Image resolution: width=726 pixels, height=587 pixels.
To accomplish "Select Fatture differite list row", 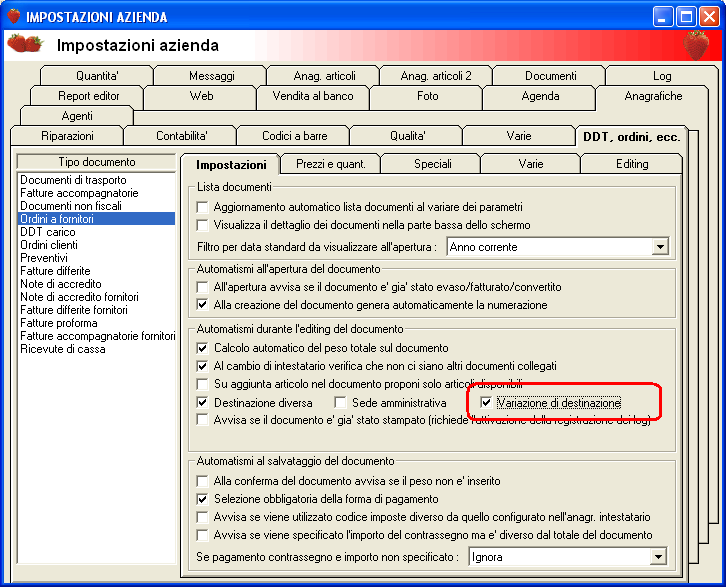I will [x=97, y=271].
